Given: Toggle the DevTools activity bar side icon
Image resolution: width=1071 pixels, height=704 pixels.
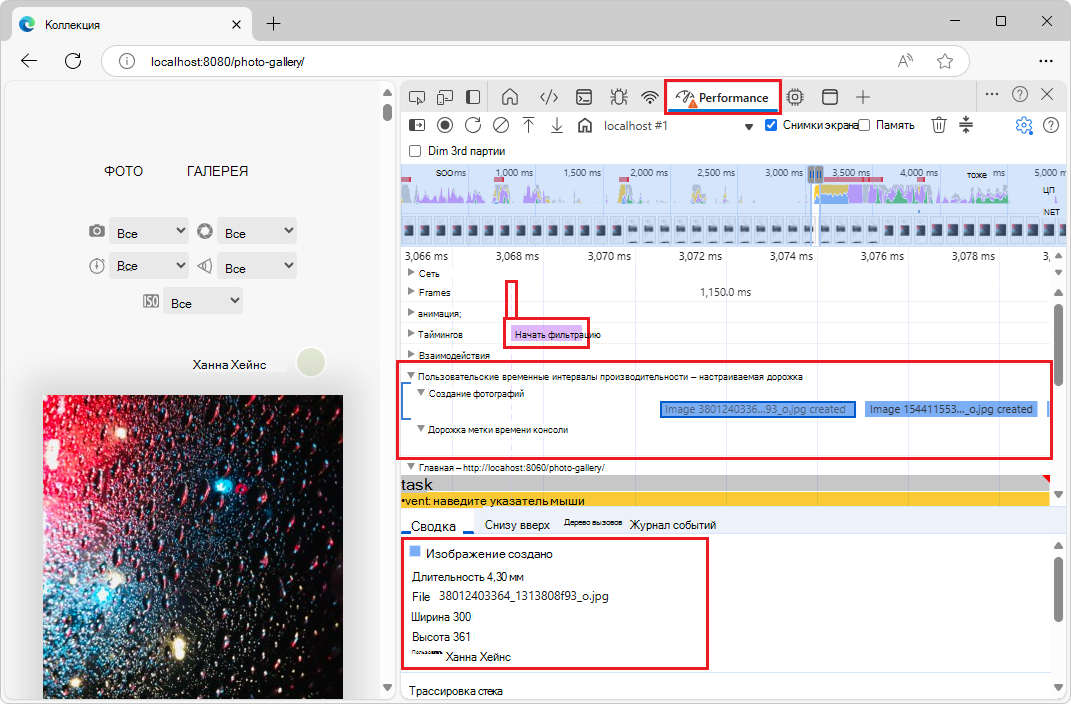Looking at the screenshot, I should click(x=473, y=97).
